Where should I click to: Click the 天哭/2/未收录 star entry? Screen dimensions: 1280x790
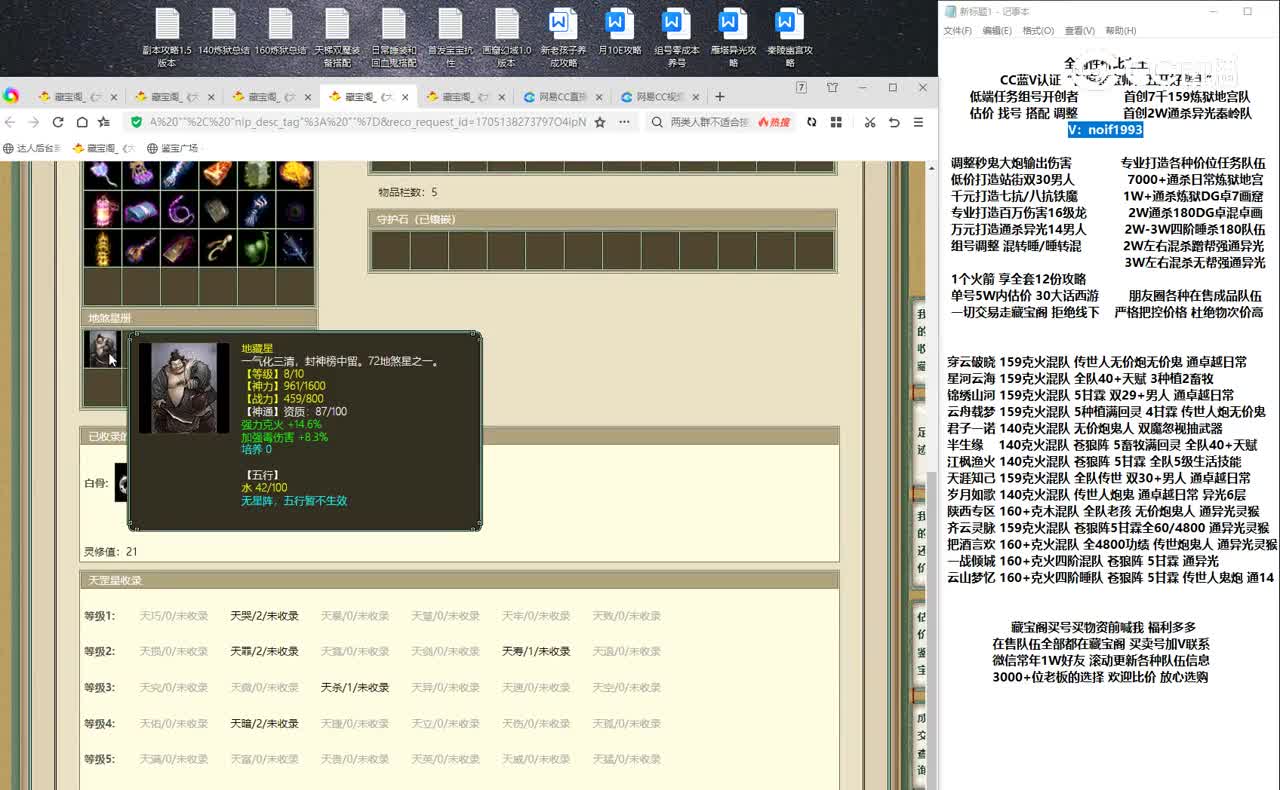click(264, 616)
